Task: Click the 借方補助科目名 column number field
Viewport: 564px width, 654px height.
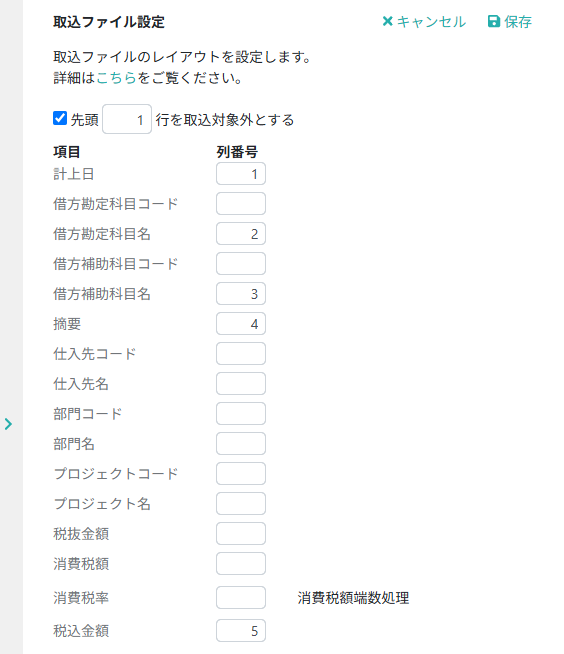Action: [x=241, y=294]
